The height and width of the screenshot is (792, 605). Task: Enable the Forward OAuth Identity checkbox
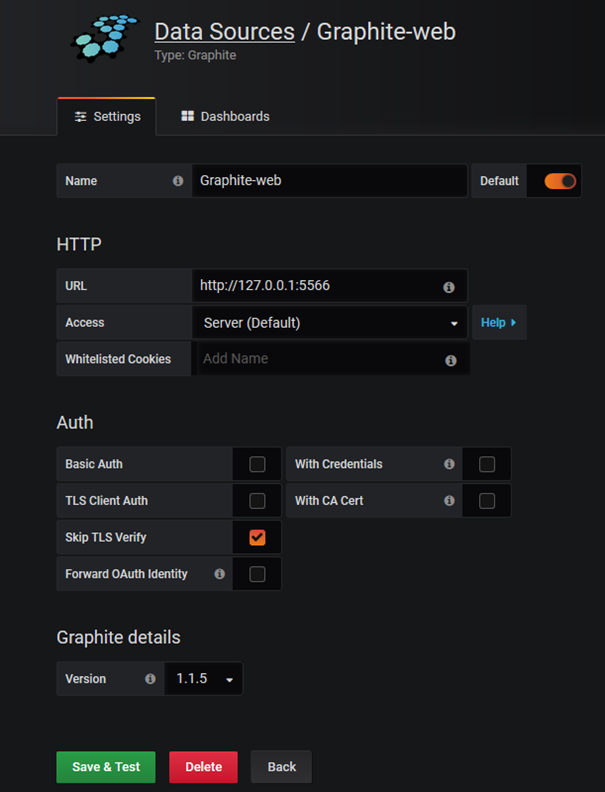(257, 574)
